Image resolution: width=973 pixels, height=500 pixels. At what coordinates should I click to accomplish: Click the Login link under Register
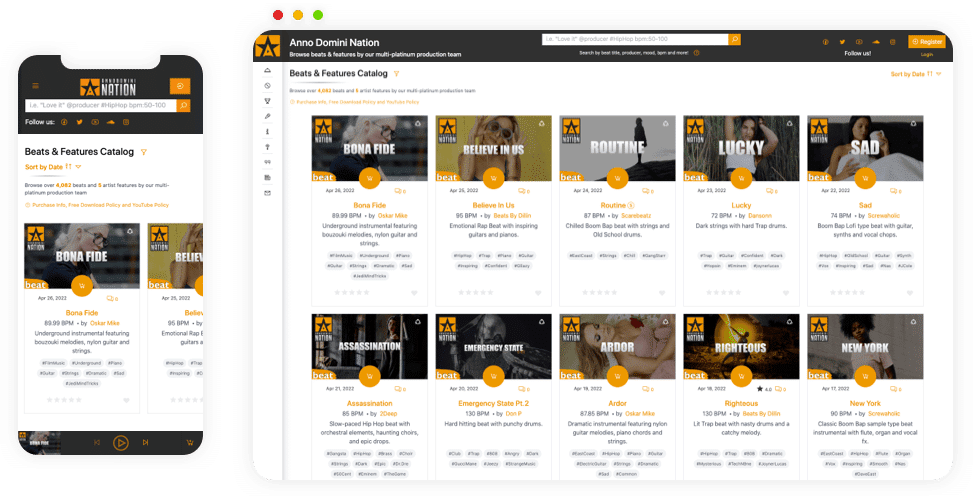pos(926,55)
